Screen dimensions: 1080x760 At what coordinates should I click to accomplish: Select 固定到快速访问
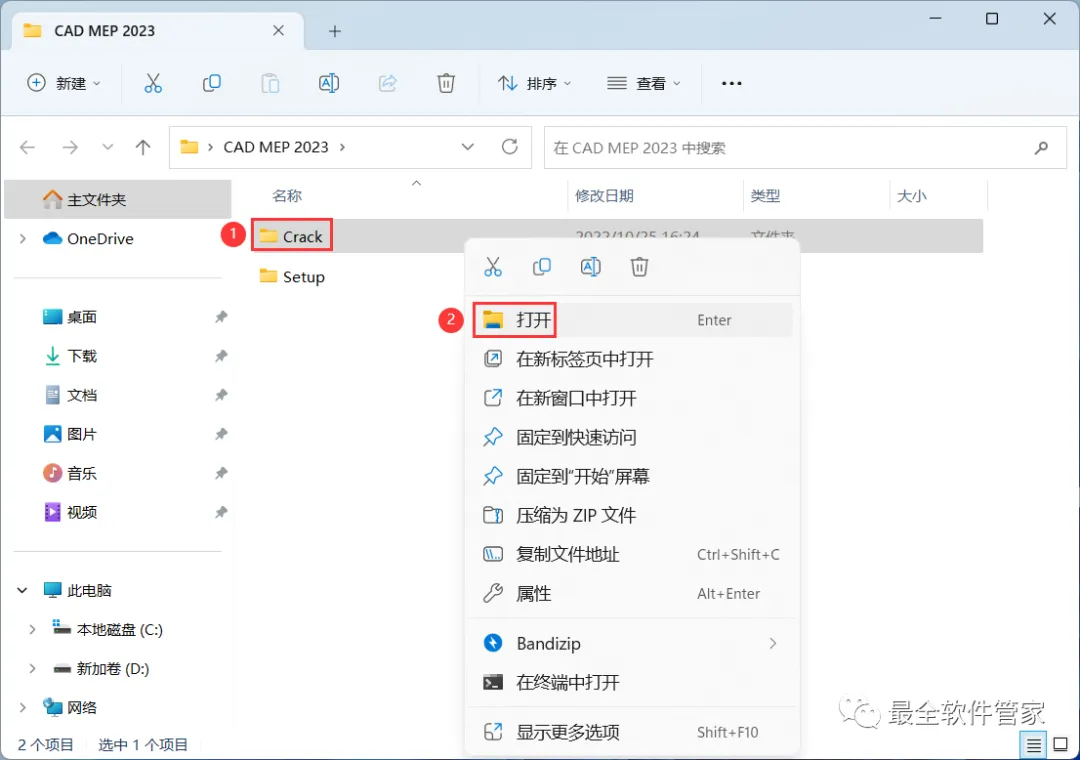(x=632, y=437)
